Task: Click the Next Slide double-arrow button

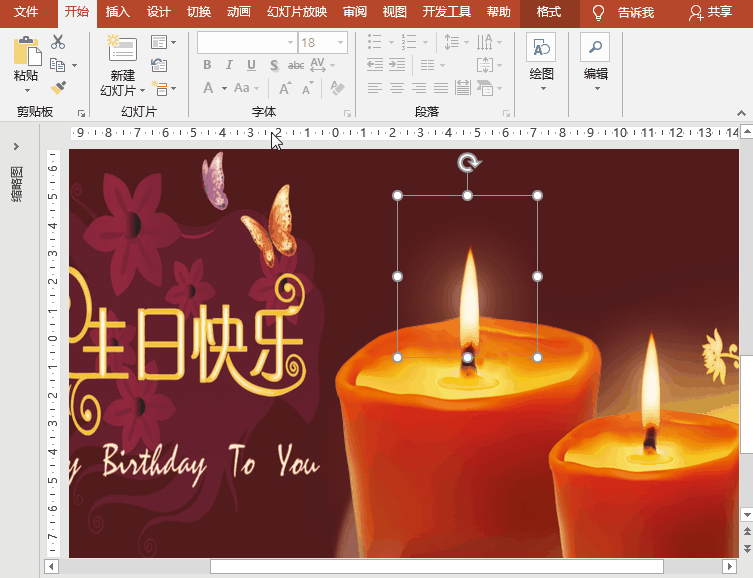Action: point(747,548)
